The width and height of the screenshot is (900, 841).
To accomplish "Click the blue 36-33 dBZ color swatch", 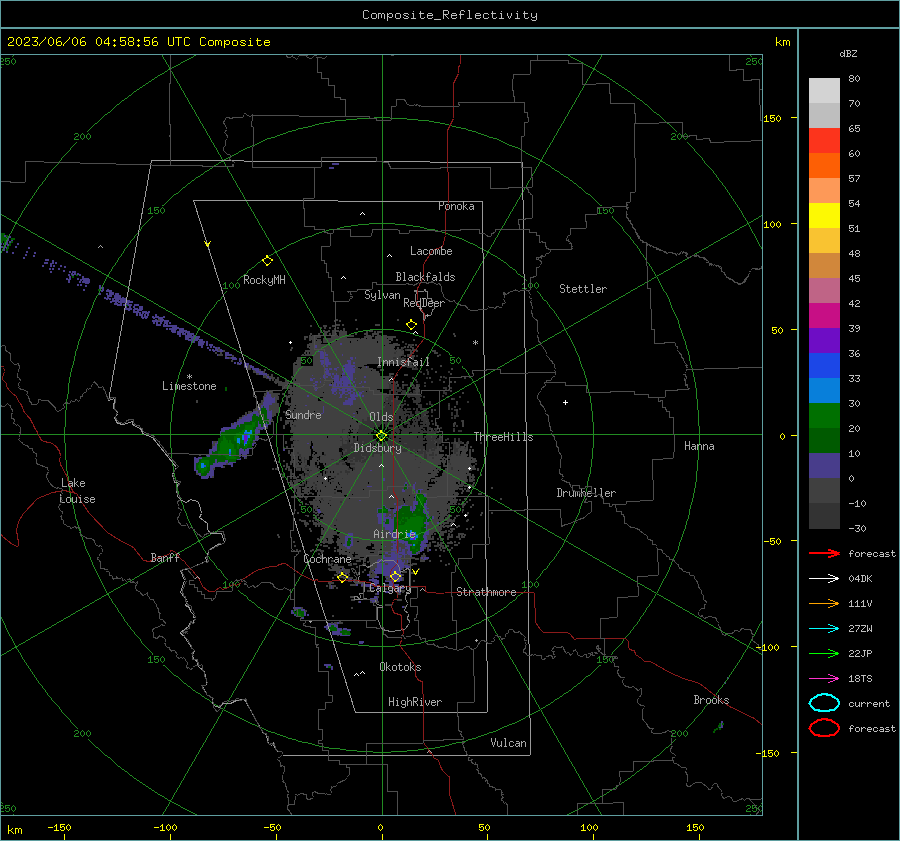I will pyautogui.click(x=824, y=365).
